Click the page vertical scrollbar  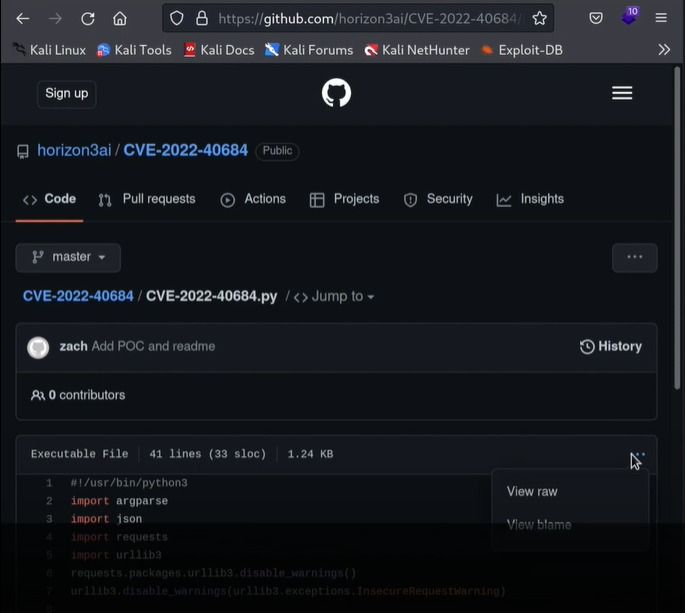coord(677,228)
